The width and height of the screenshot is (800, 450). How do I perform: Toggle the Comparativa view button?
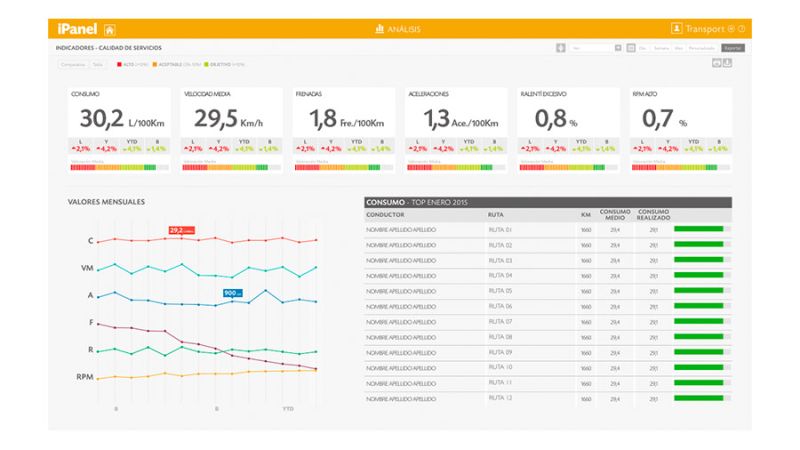[x=73, y=64]
